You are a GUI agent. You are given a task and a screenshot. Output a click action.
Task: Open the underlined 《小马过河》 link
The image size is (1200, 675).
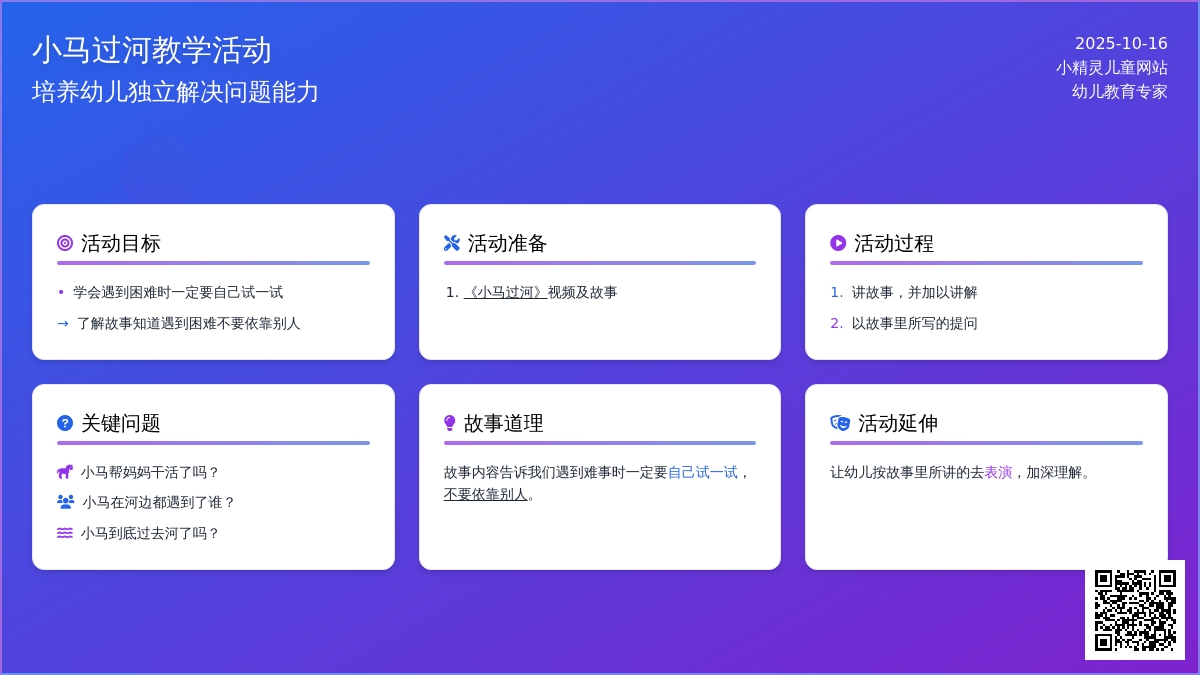[505, 292]
